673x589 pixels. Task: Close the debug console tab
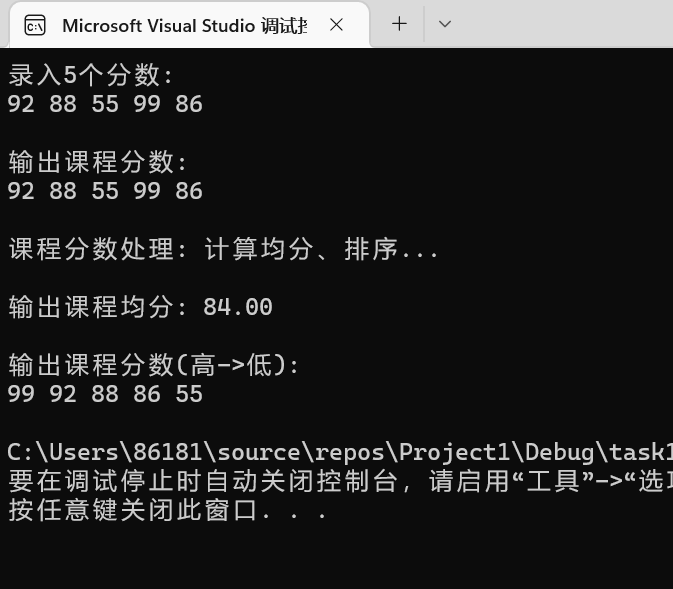[337, 25]
